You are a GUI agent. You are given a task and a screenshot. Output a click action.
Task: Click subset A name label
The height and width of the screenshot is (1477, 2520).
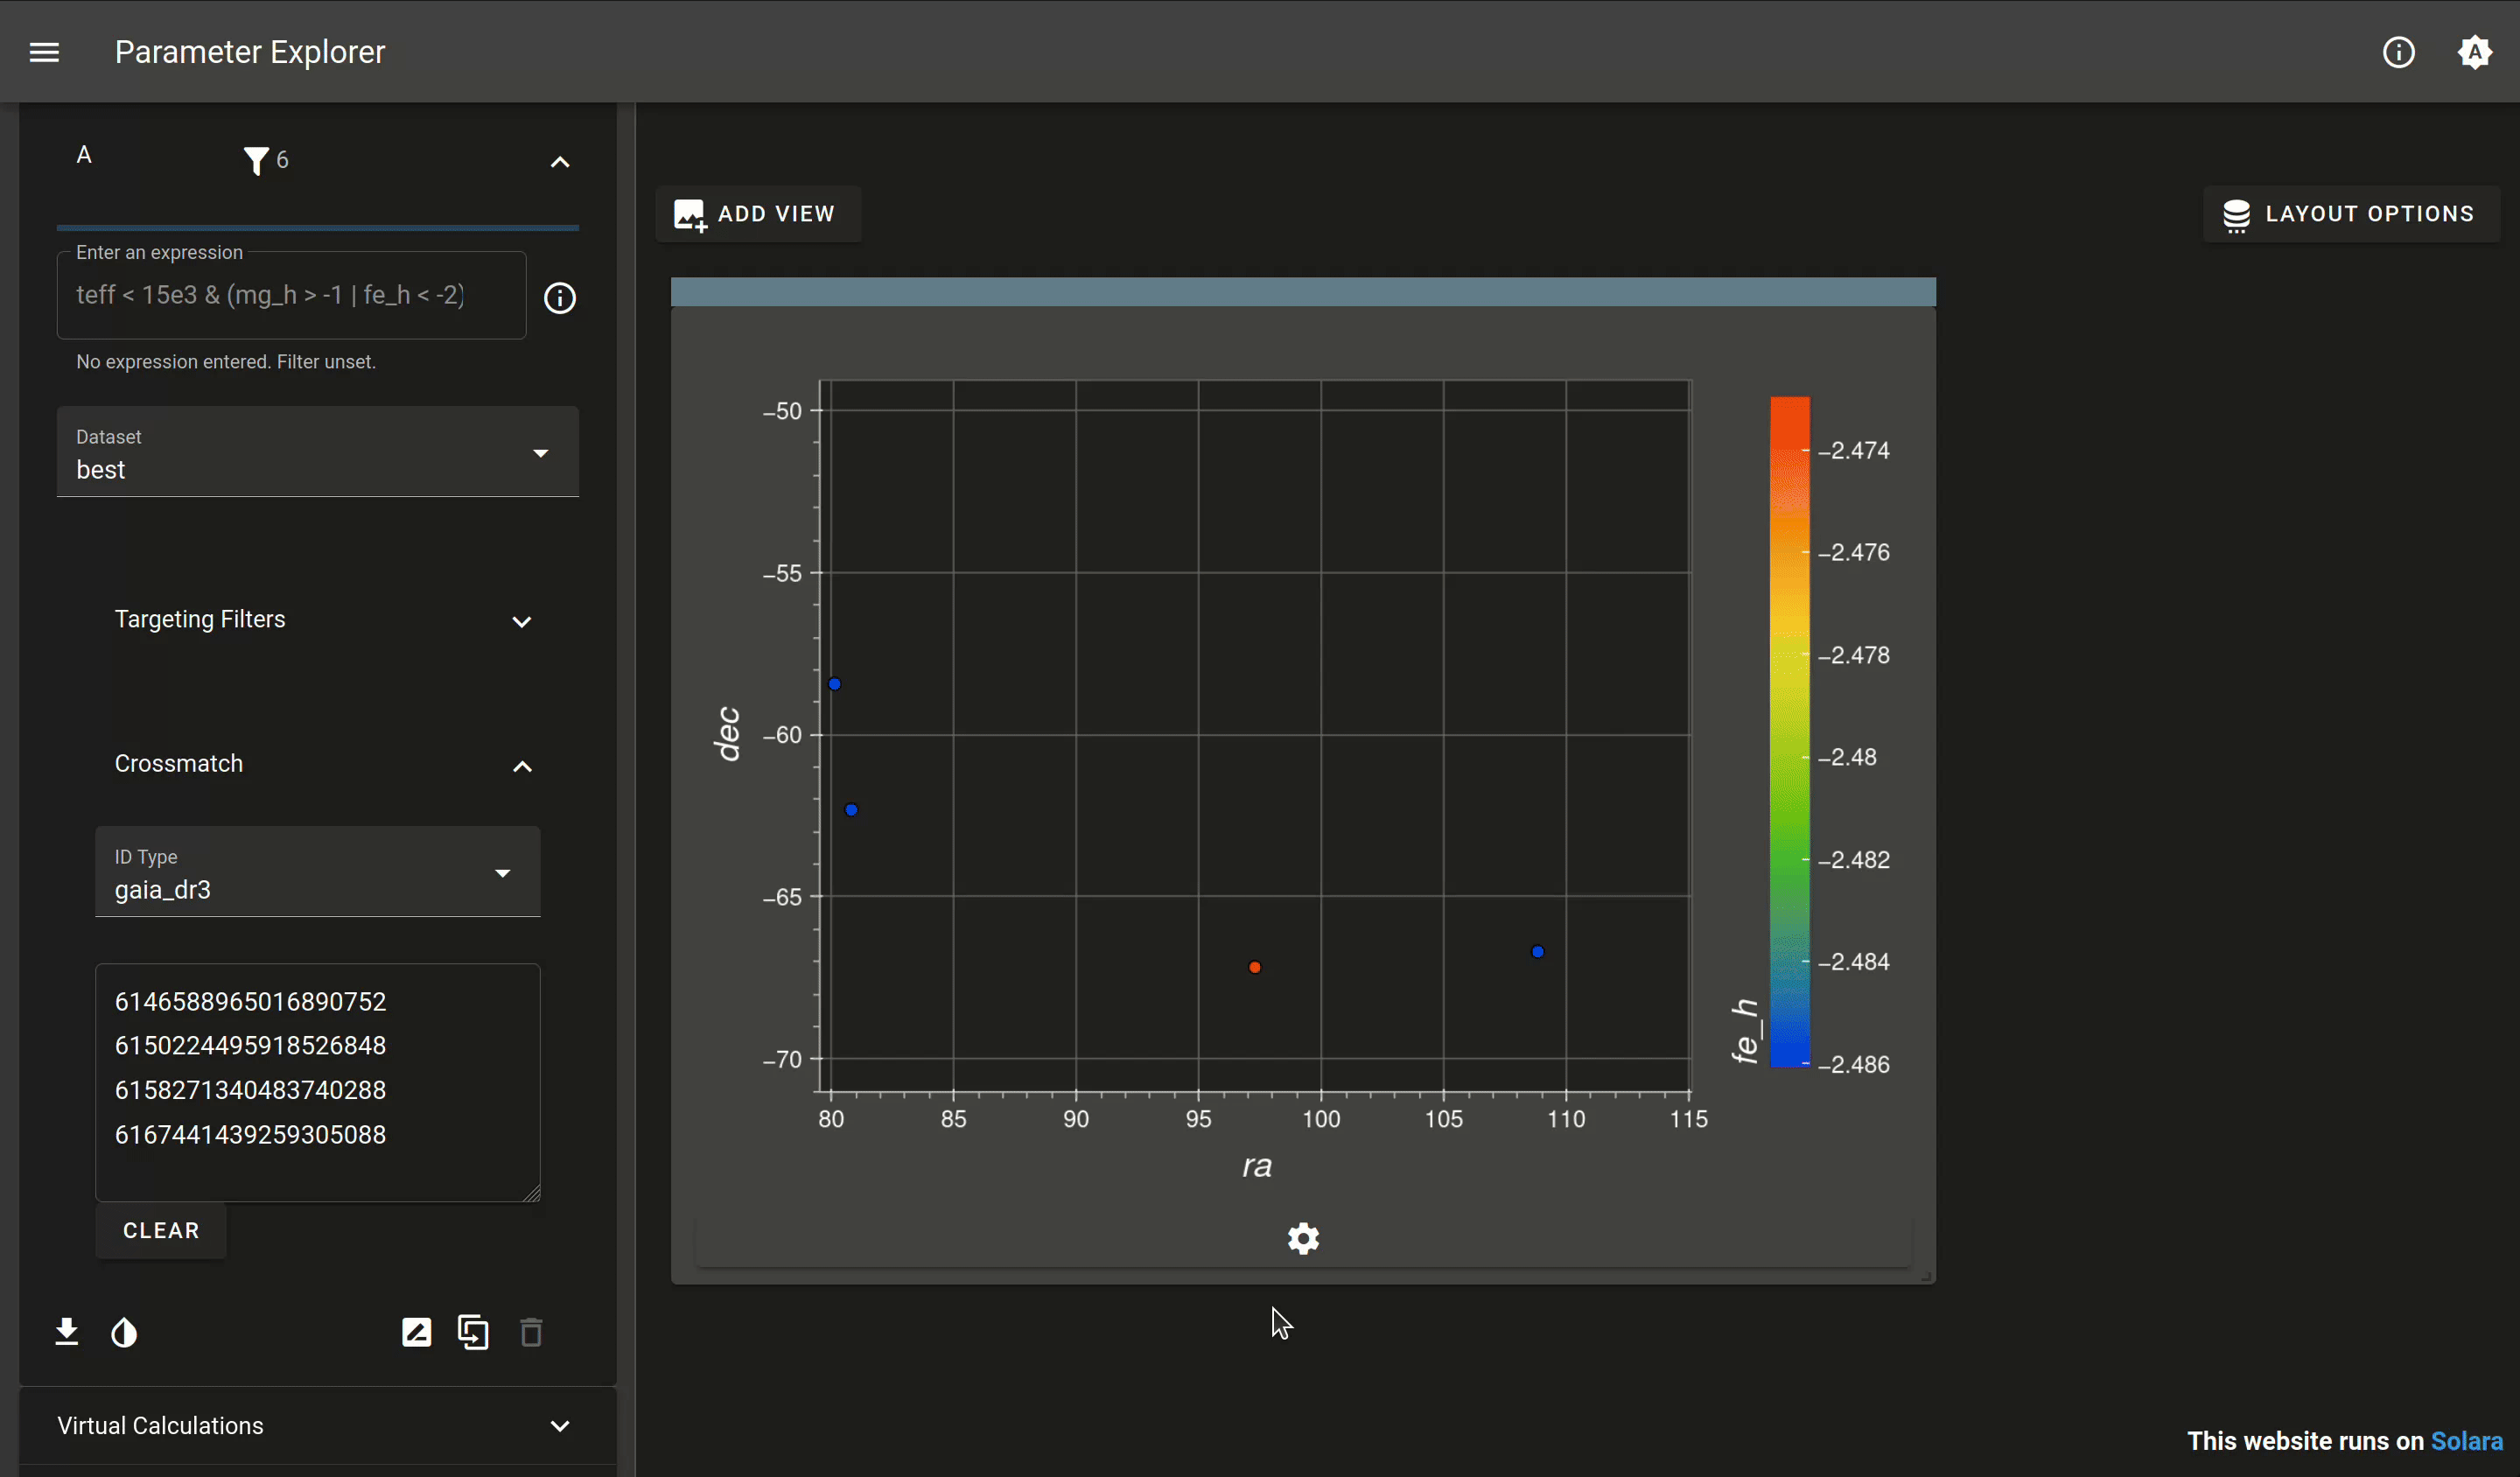[x=84, y=155]
